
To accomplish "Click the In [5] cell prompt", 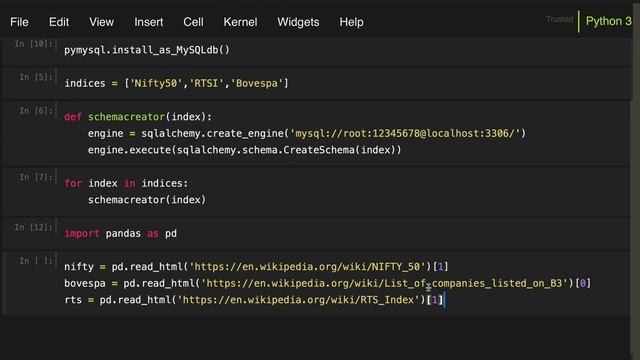I will (36, 77).
